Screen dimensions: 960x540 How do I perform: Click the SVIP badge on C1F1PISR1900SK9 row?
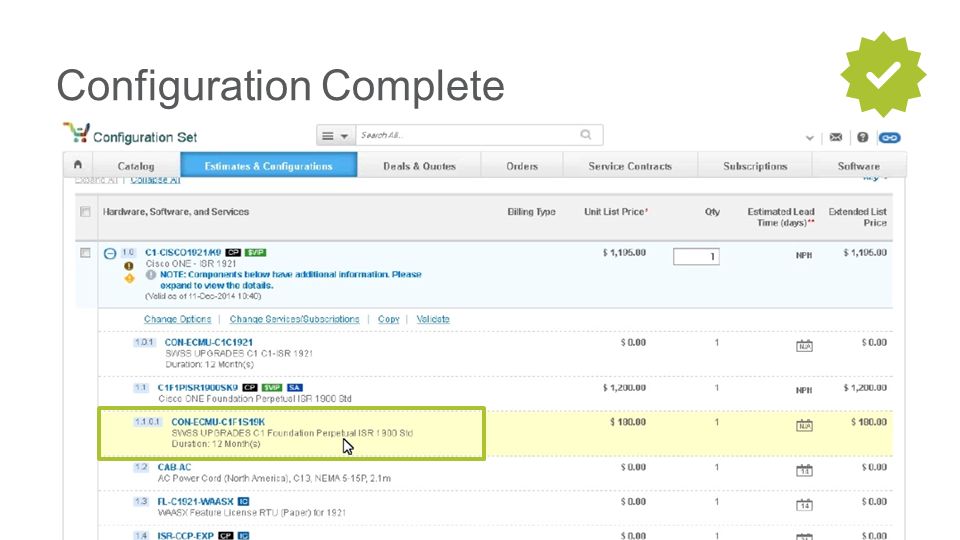(x=272, y=388)
